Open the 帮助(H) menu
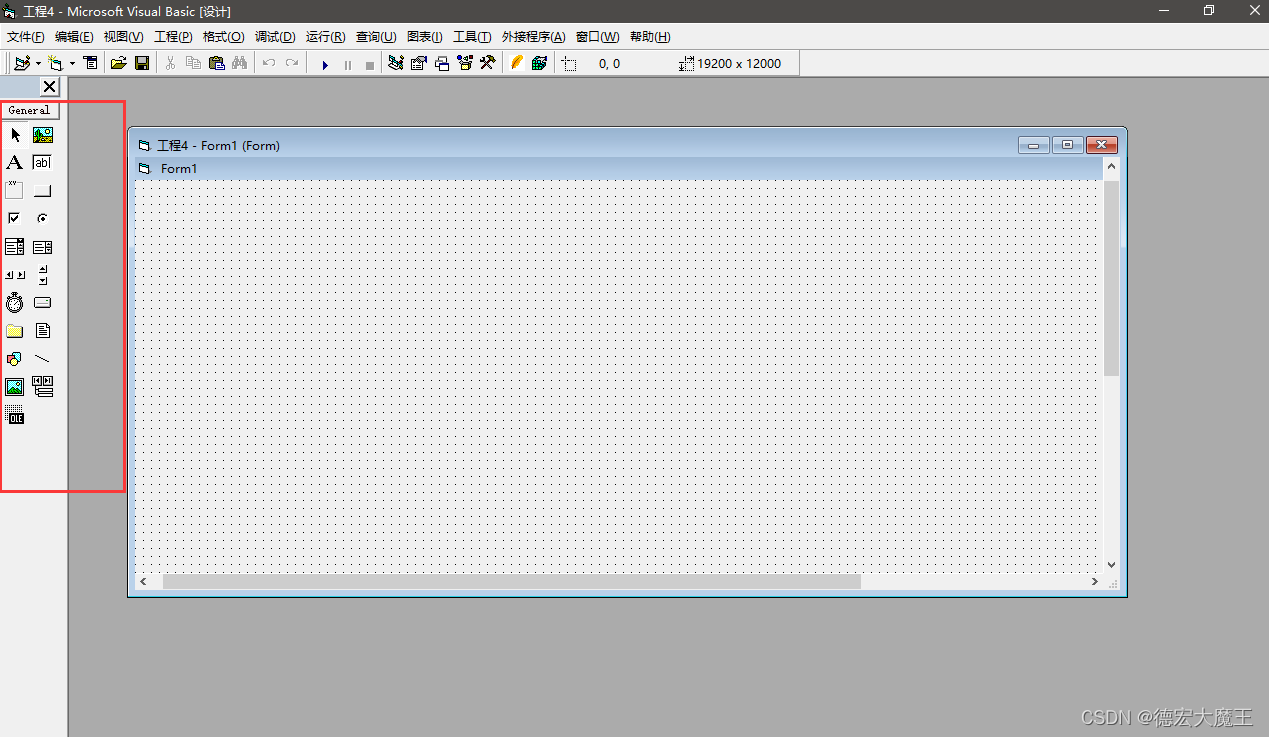The width and height of the screenshot is (1269, 737). 650,37
